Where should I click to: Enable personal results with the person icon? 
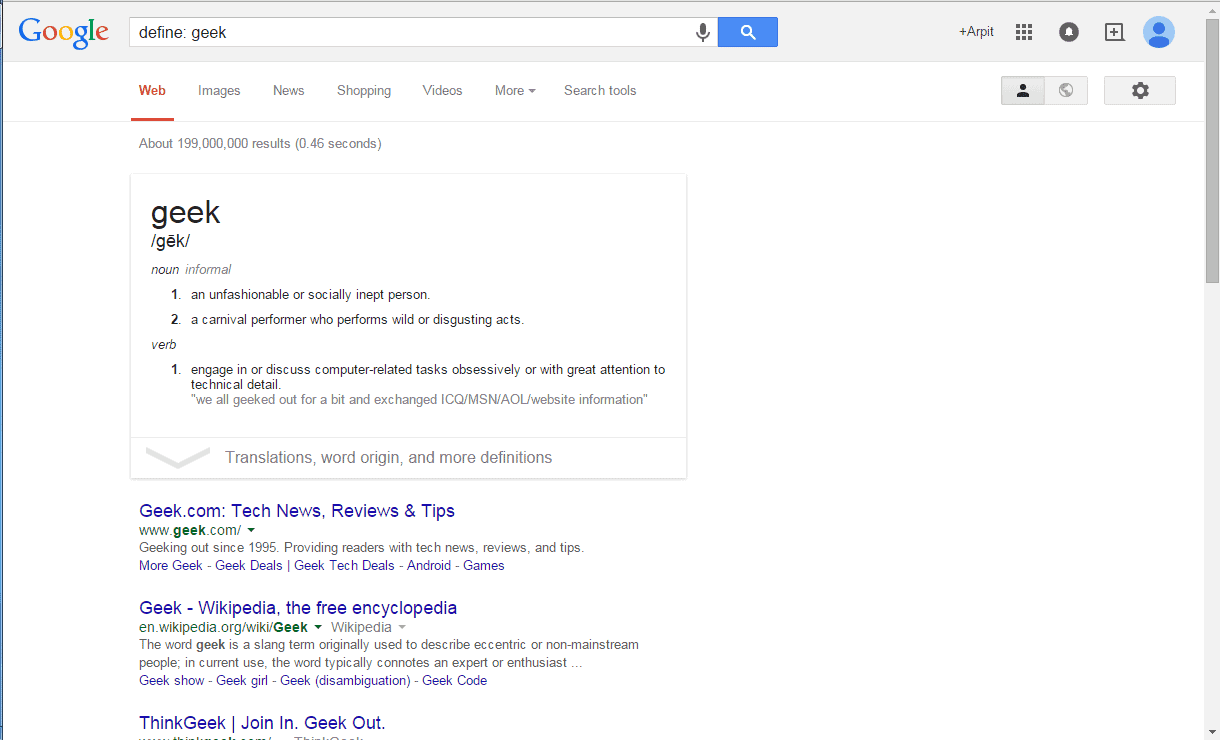[x=1022, y=90]
